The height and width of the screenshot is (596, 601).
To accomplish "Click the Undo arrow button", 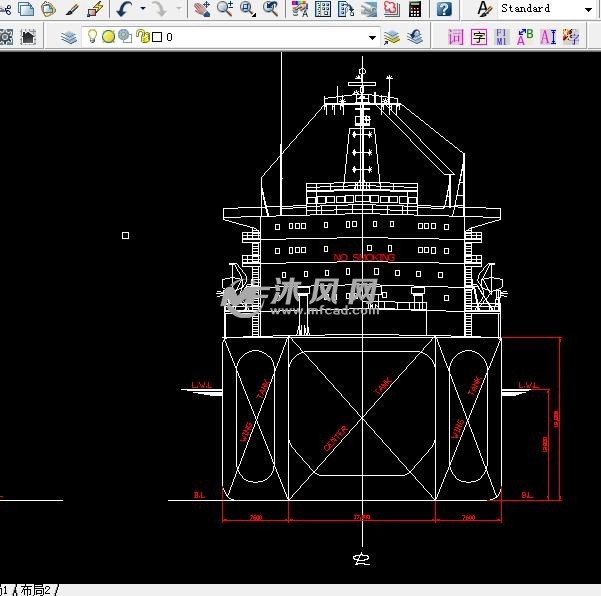I will click(x=123, y=9).
